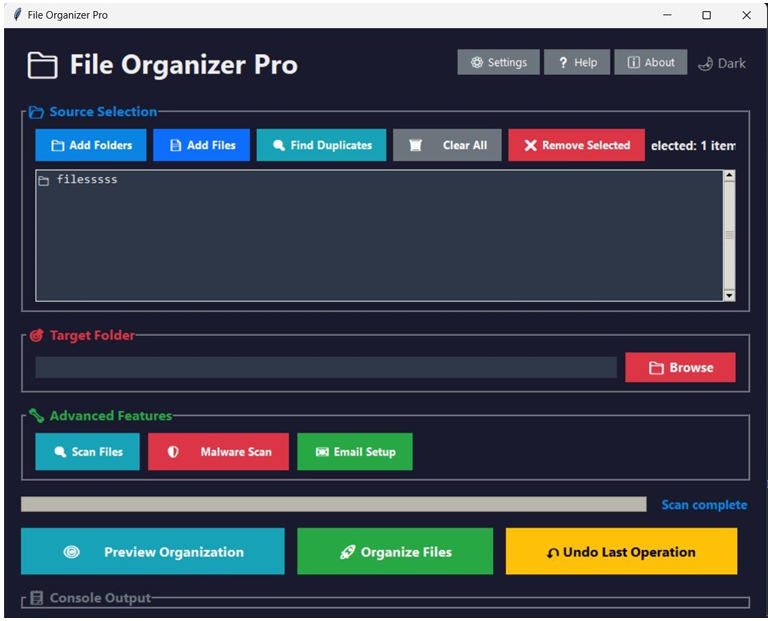Maximize the File Organizer Pro window
This screenshot has height=621, width=768.
tap(706, 15)
